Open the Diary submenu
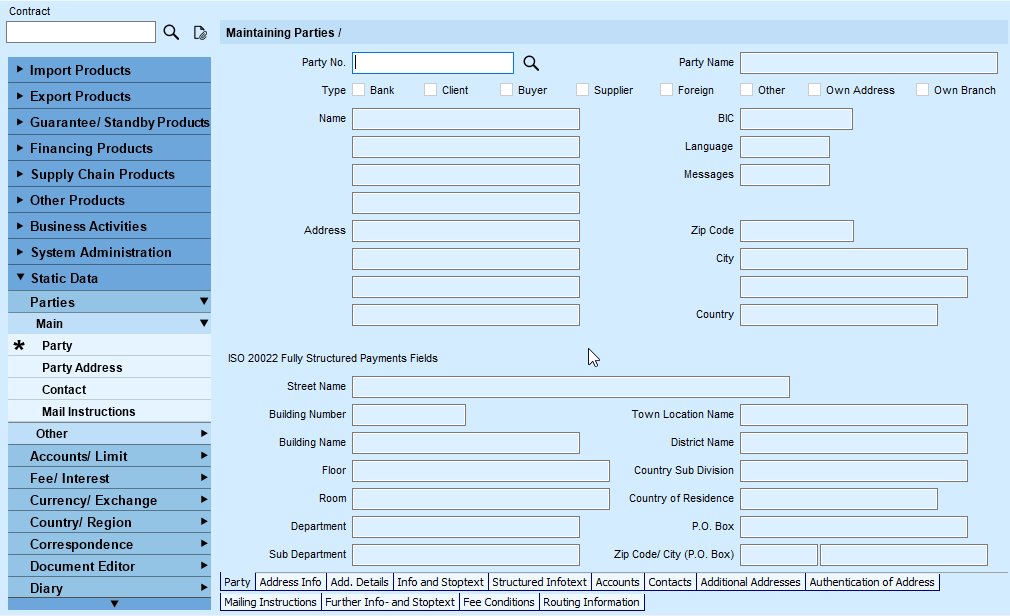The width and height of the screenshot is (1010, 616). (x=110, y=588)
